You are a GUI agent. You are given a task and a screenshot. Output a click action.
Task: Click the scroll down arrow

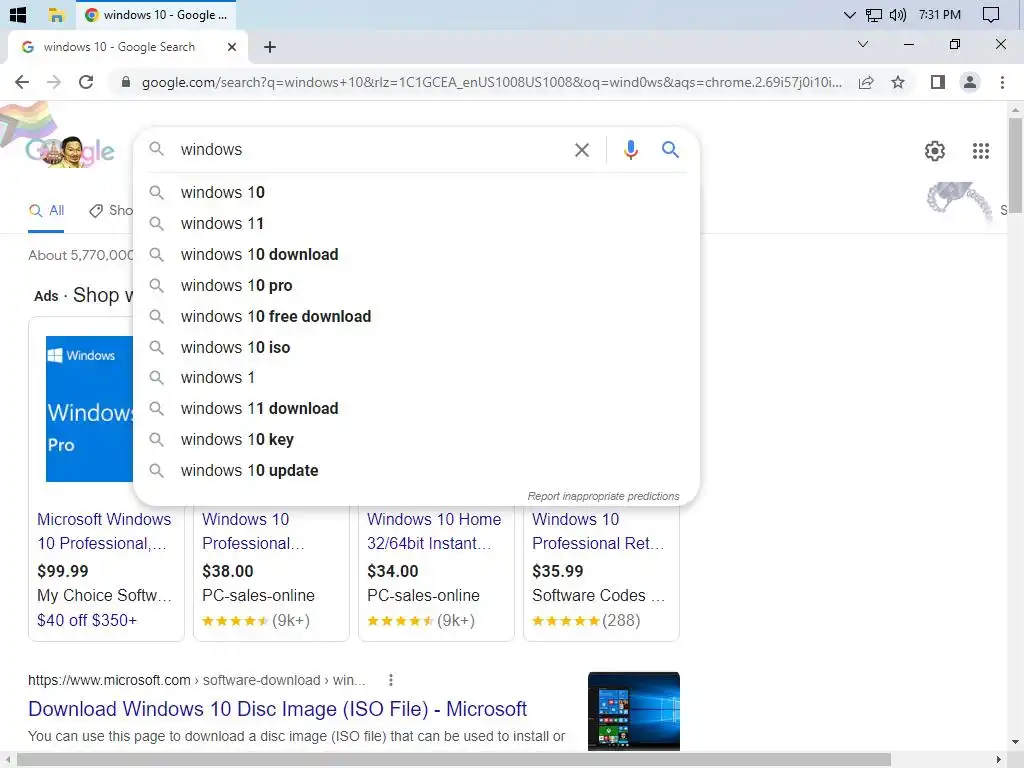pos(1015,742)
